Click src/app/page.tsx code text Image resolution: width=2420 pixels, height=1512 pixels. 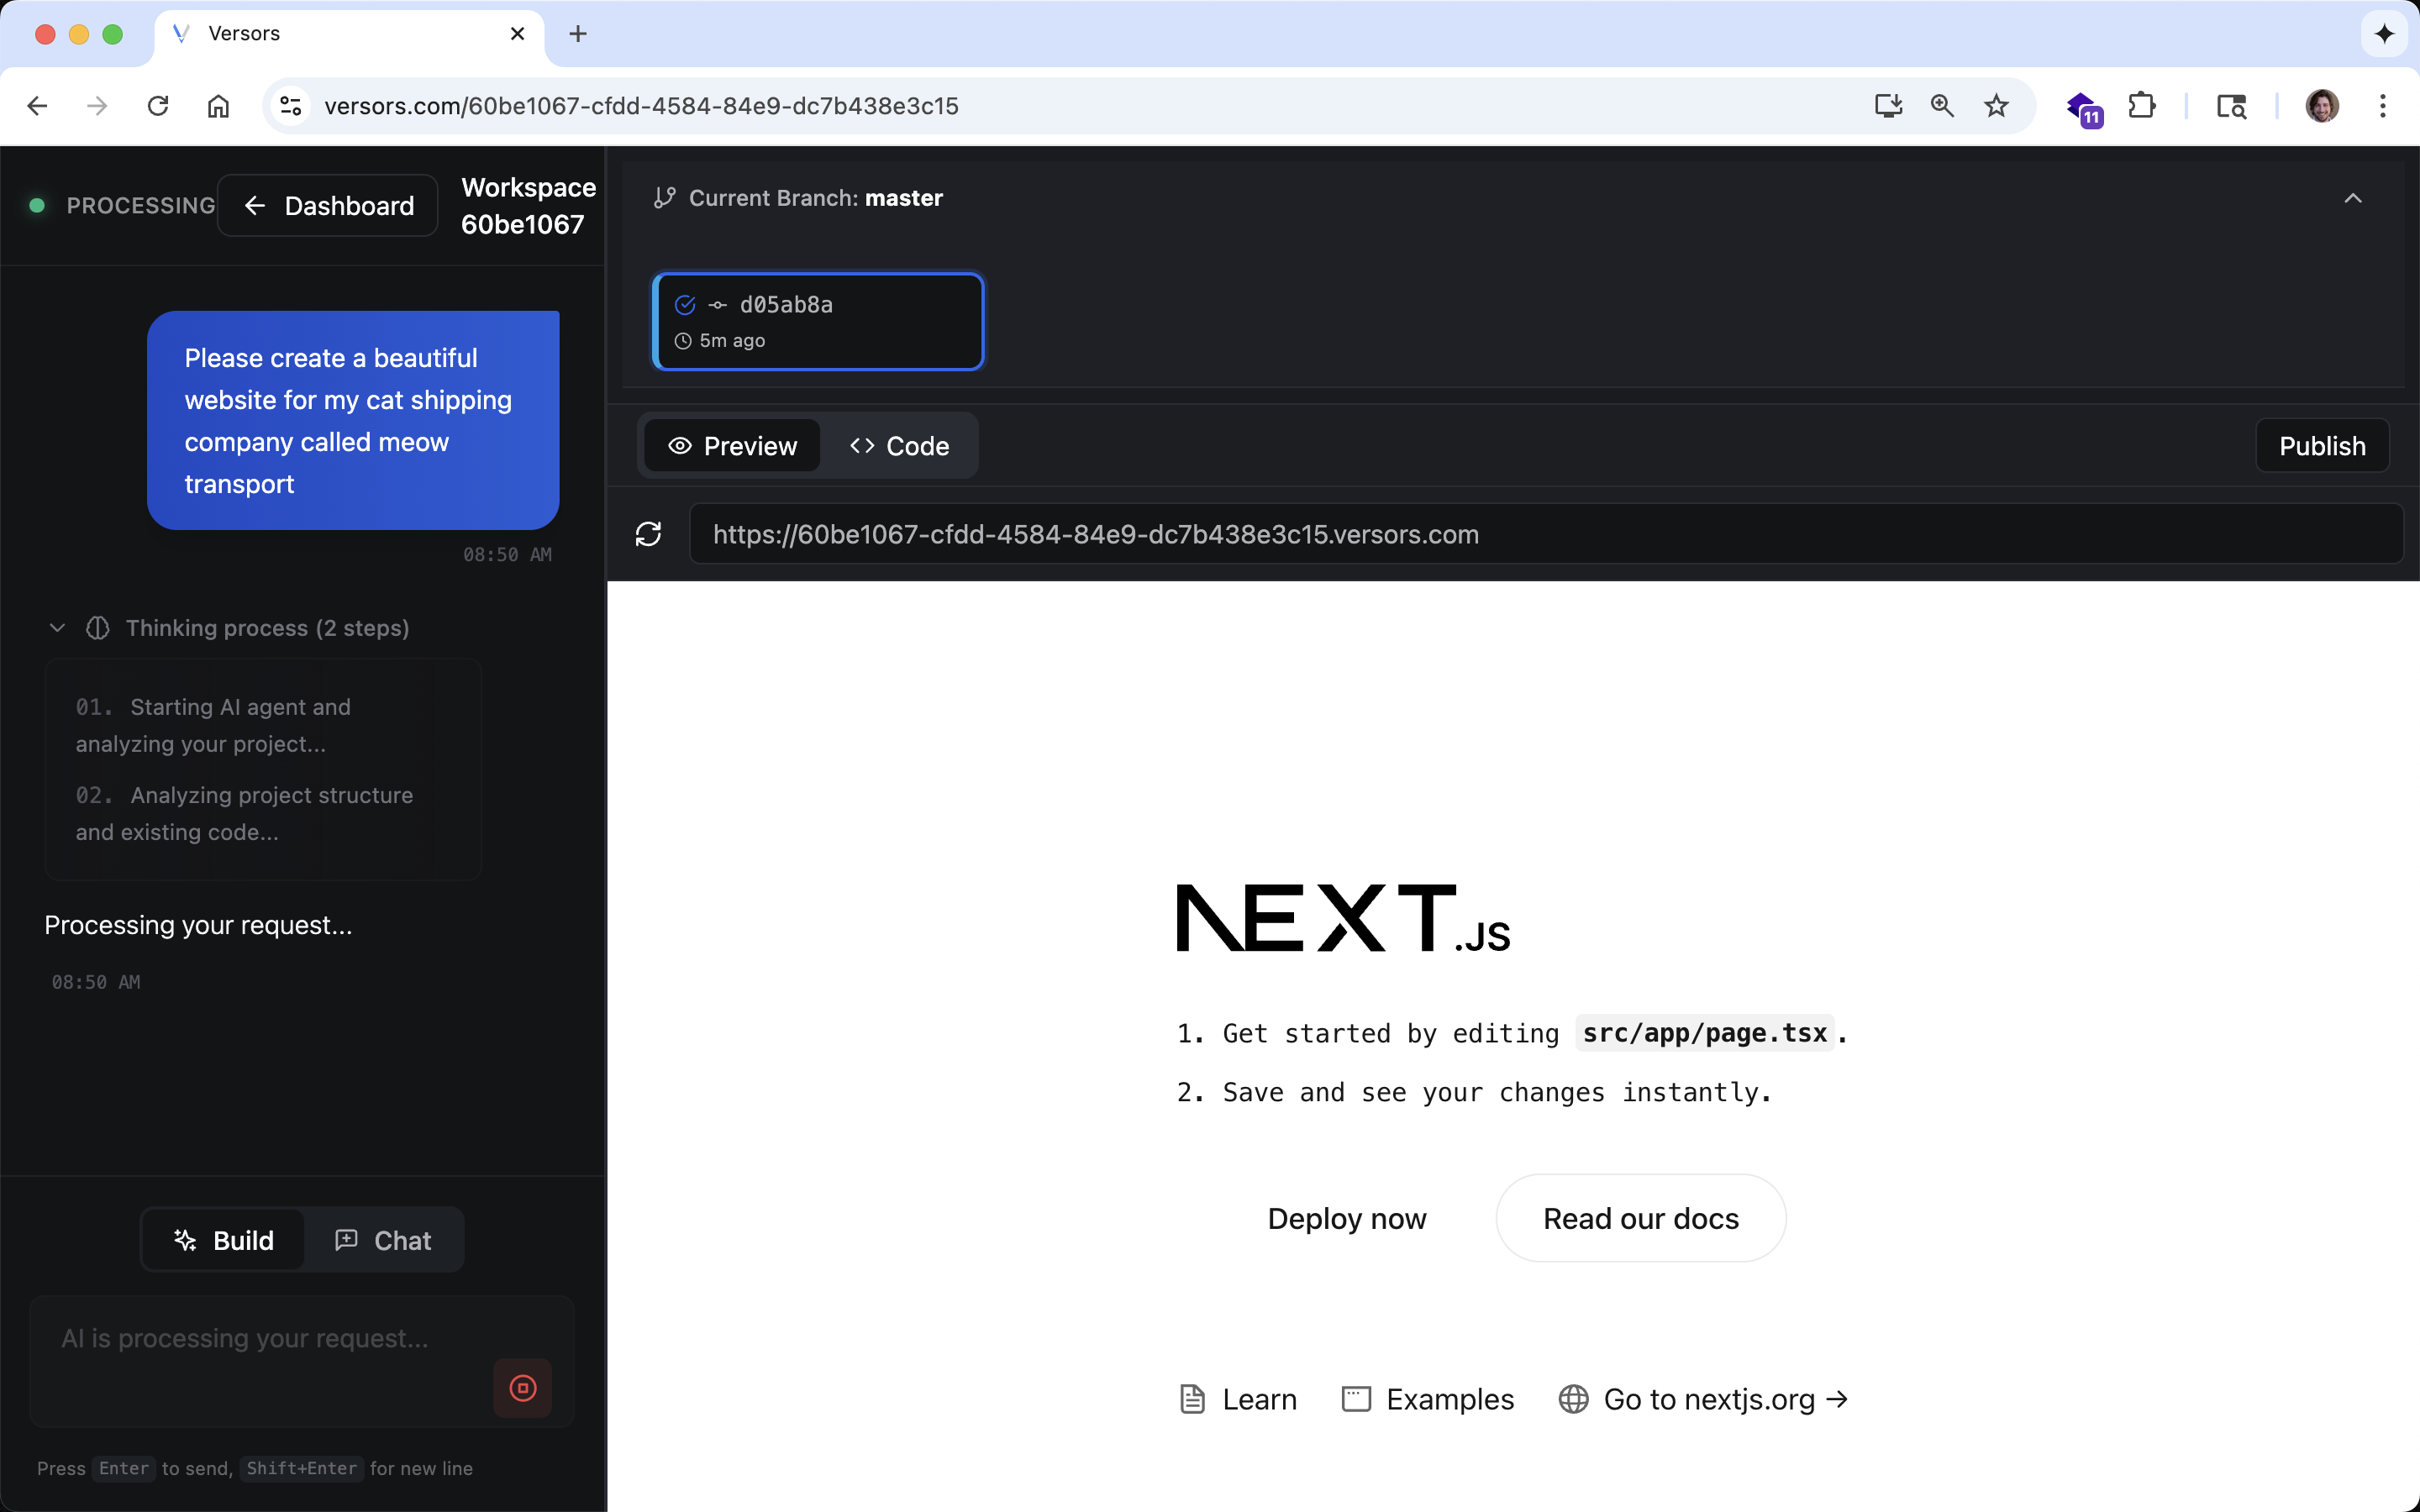(1704, 1033)
